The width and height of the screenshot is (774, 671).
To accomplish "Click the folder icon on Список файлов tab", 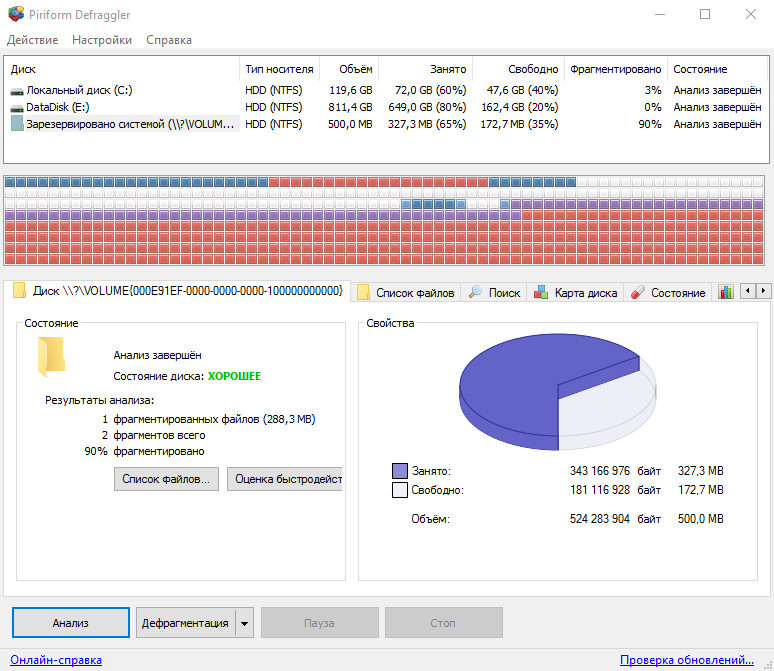I will (x=363, y=292).
